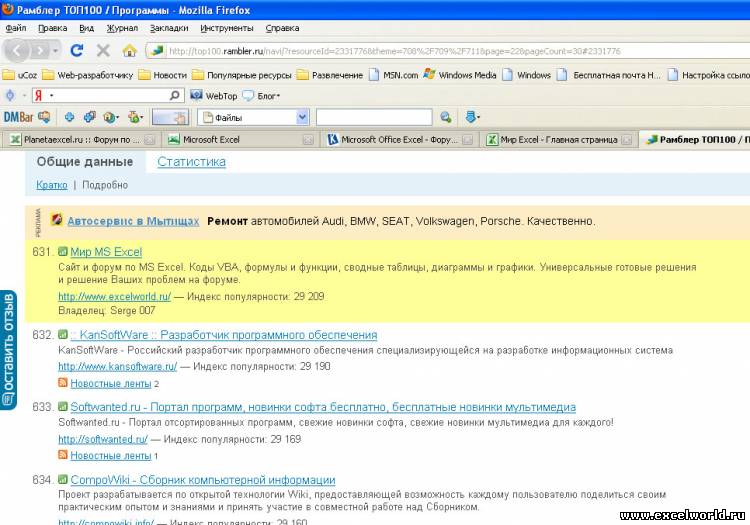Click the DMBar hand pointer button
Screen dimensions: 750x525
pos(170,117)
